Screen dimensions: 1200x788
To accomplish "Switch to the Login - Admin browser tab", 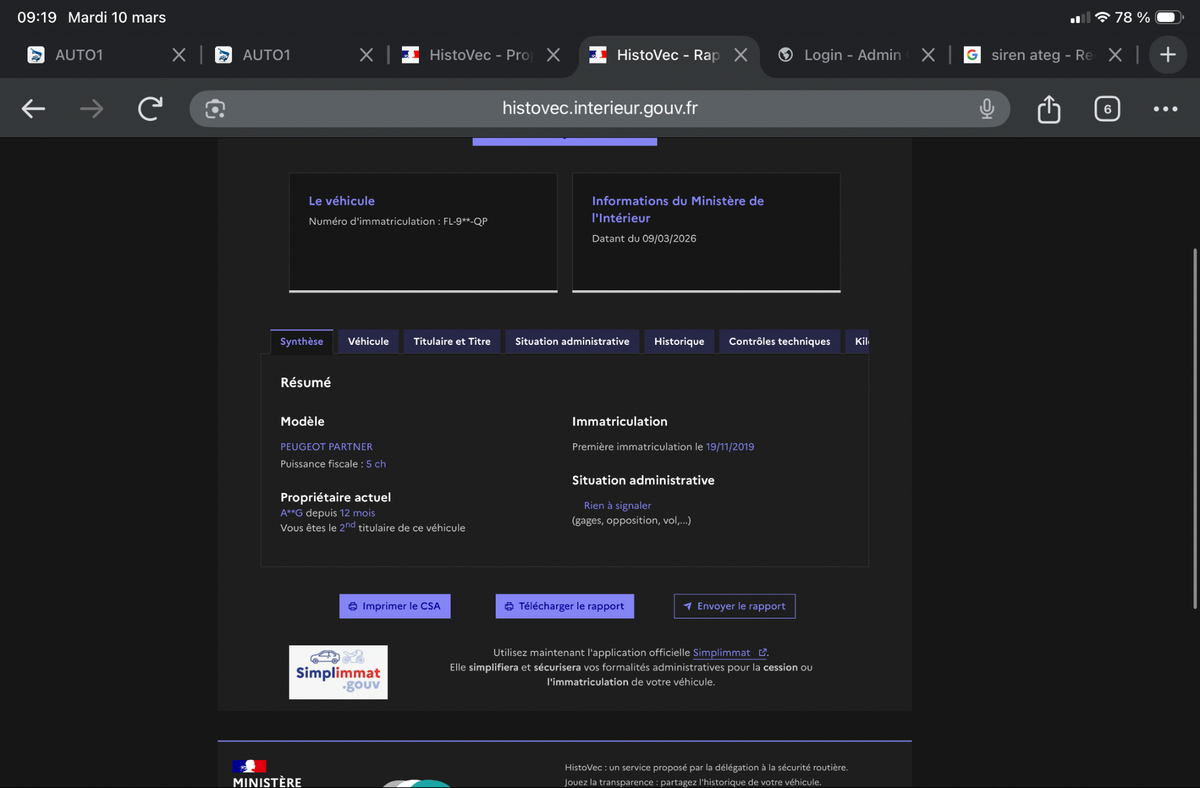I will click(845, 55).
